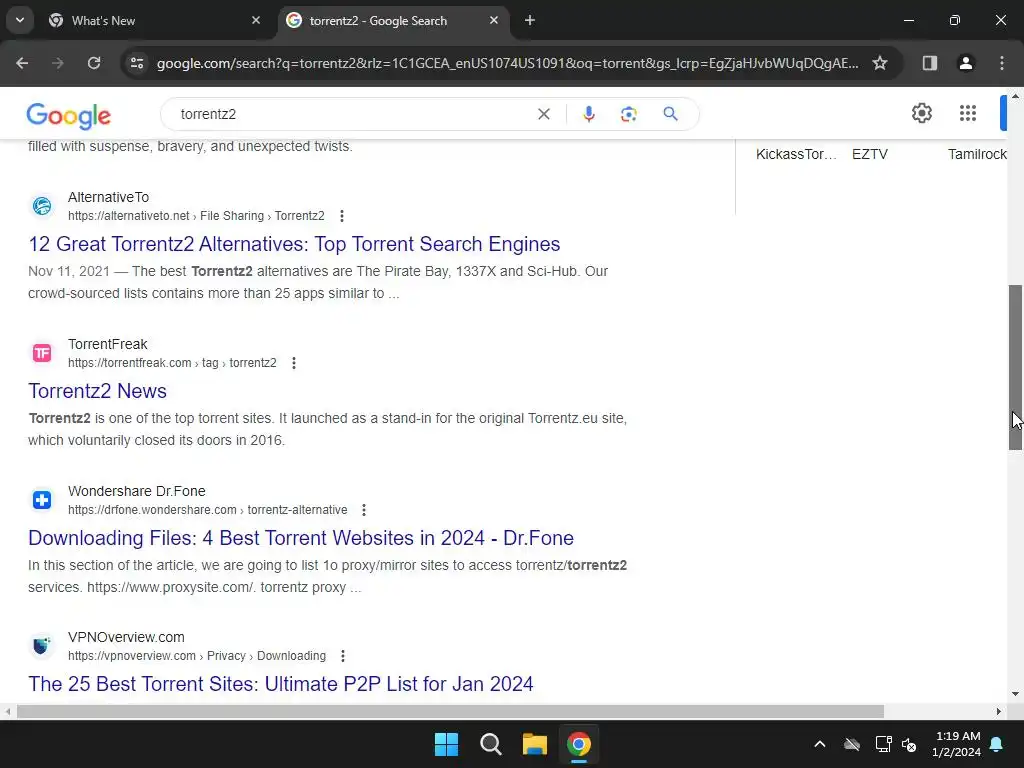
Task: Click the address bar URL
Action: pyautogui.click(x=507, y=63)
